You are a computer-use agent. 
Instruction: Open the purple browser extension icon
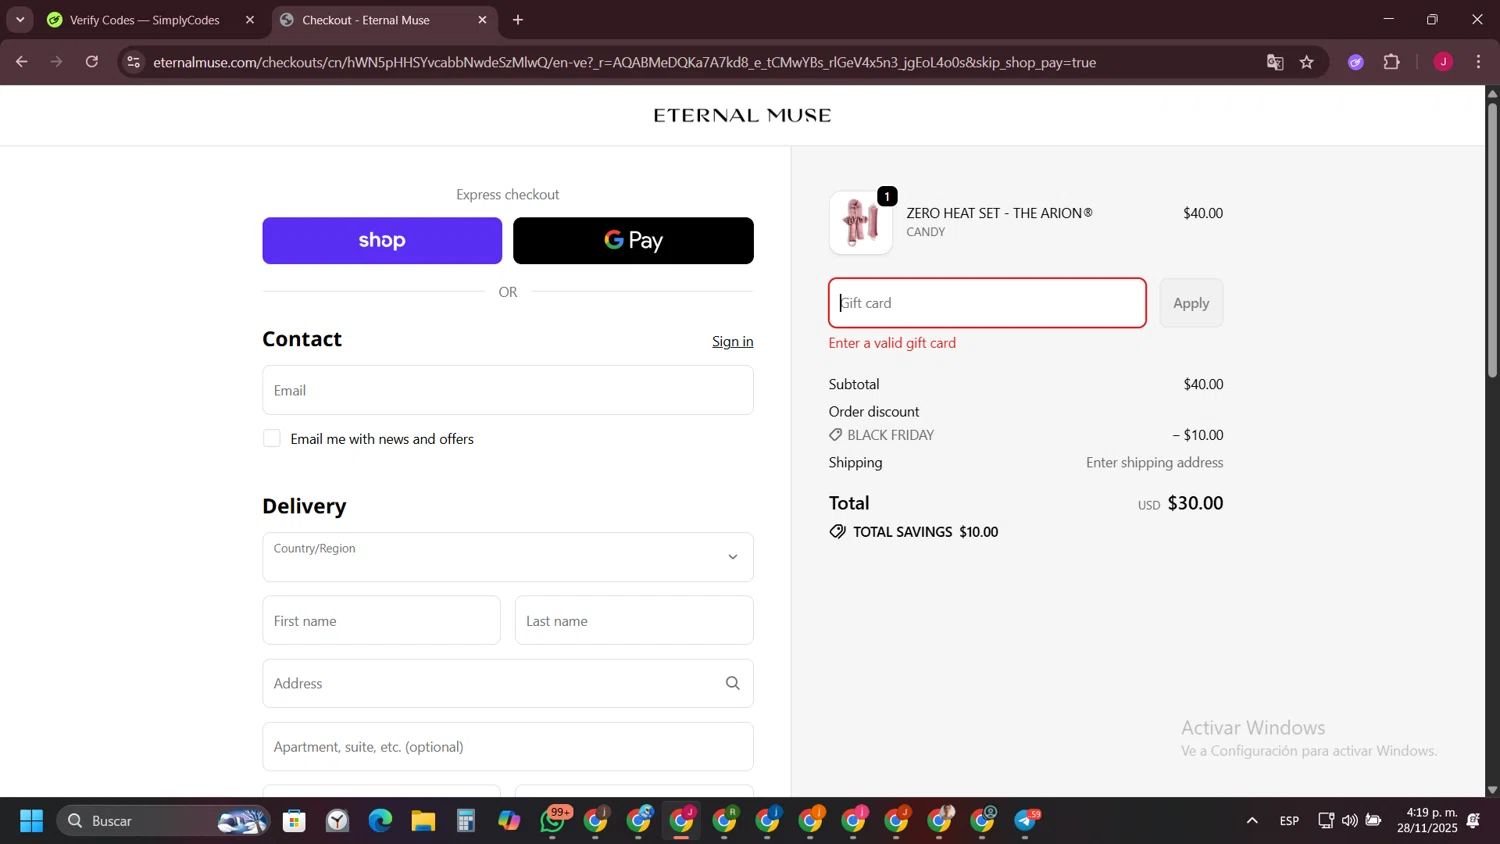1356,62
